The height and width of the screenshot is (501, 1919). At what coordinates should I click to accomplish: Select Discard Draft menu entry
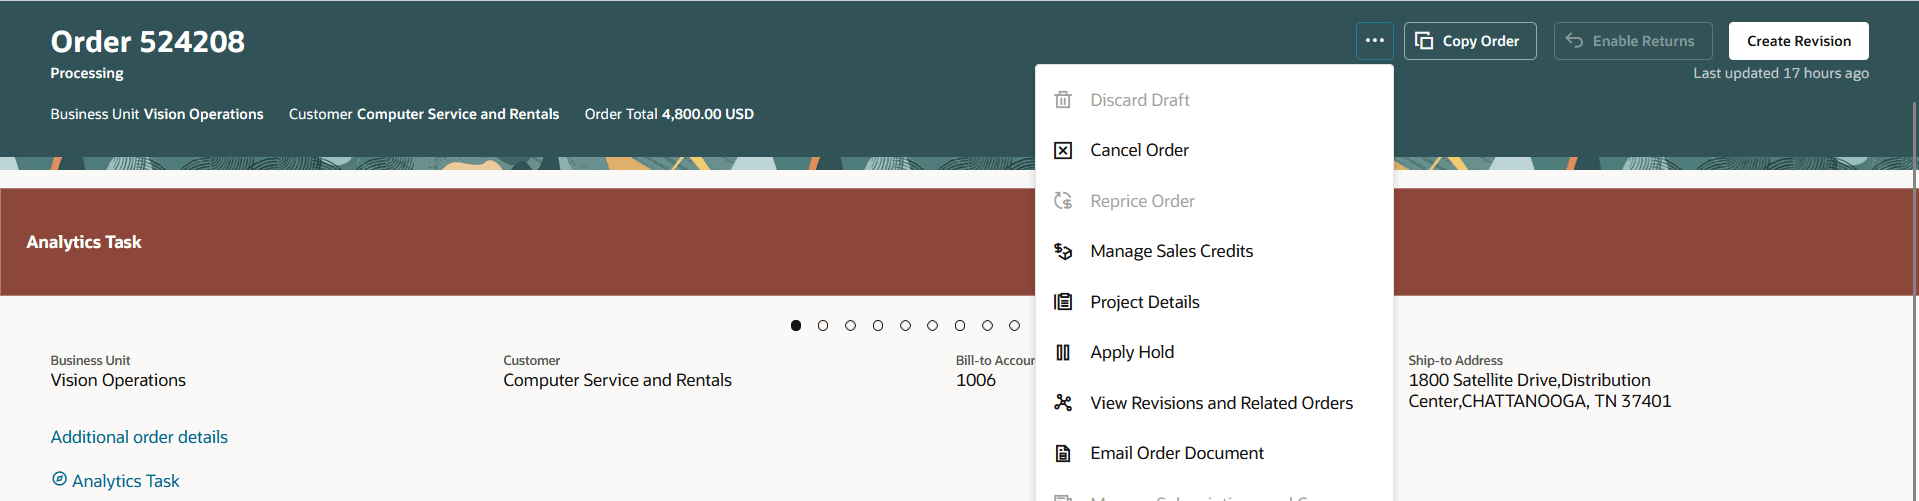[x=1214, y=100]
